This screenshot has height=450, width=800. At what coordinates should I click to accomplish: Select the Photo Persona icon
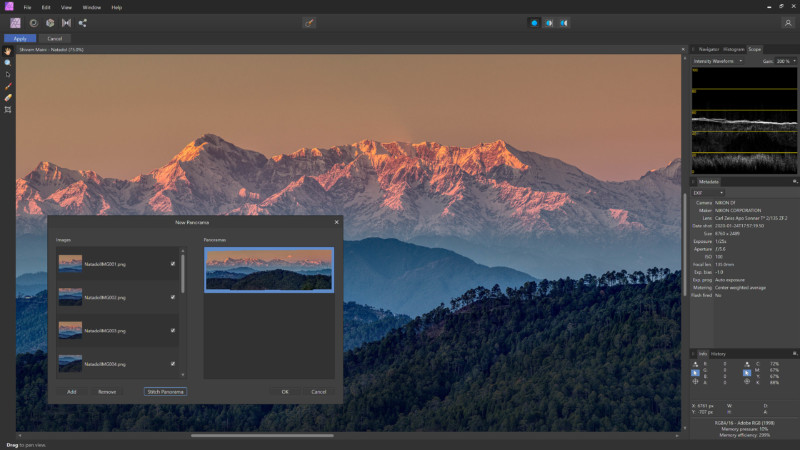pos(15,22)
